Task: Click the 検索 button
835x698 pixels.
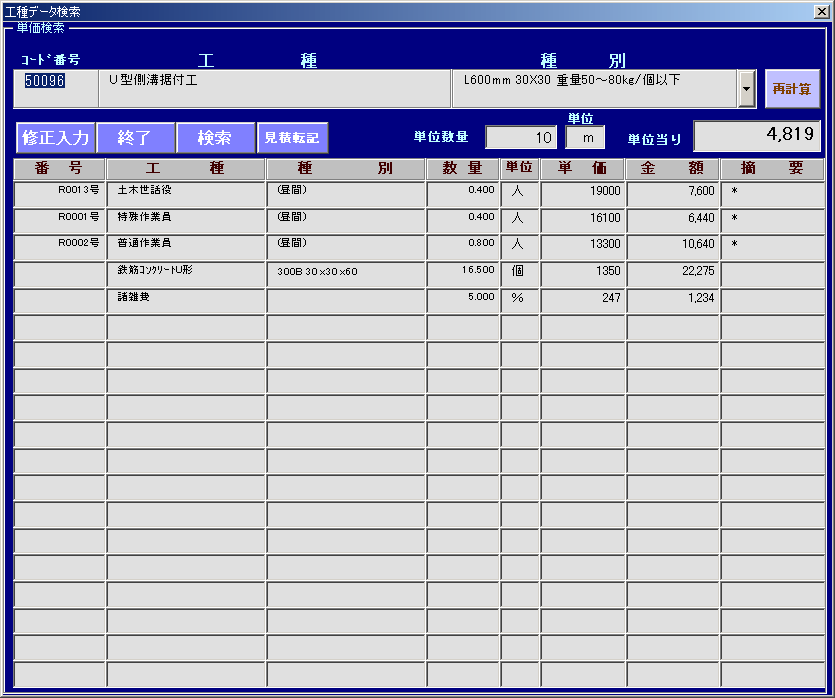Action: (216, 138)
